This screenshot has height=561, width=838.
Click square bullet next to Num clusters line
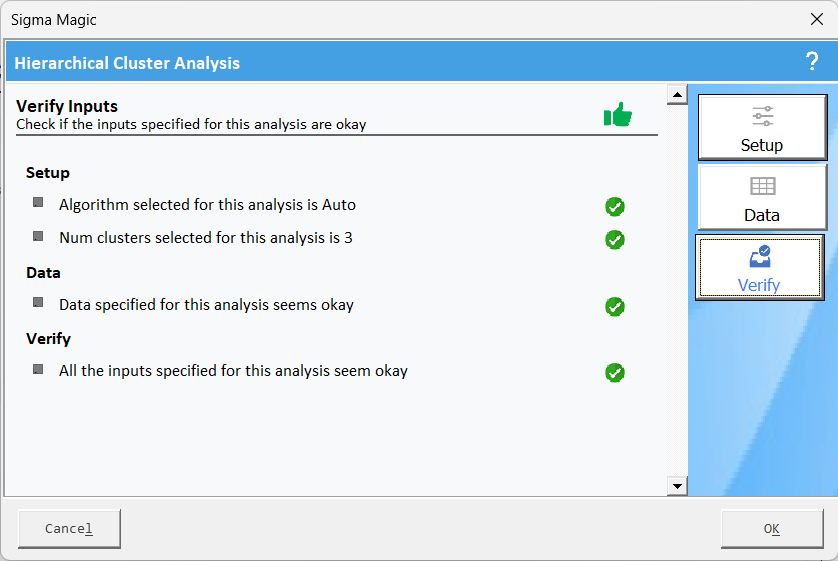pyautogui.click(x=38, y=236)
